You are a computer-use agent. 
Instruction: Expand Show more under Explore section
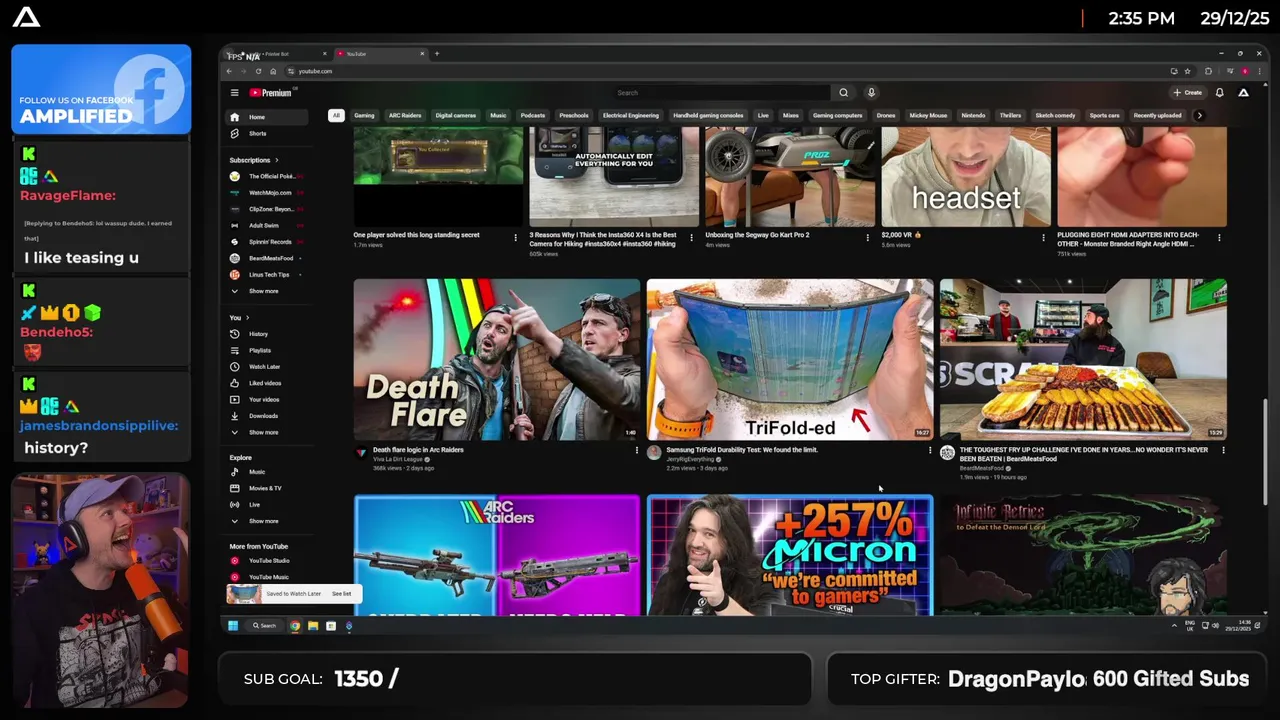[267, 521]
